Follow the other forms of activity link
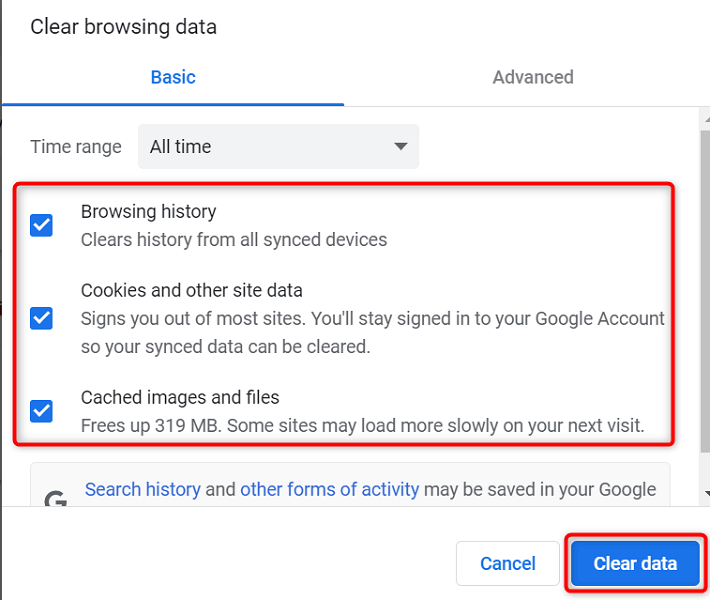 tap(329, 489)
